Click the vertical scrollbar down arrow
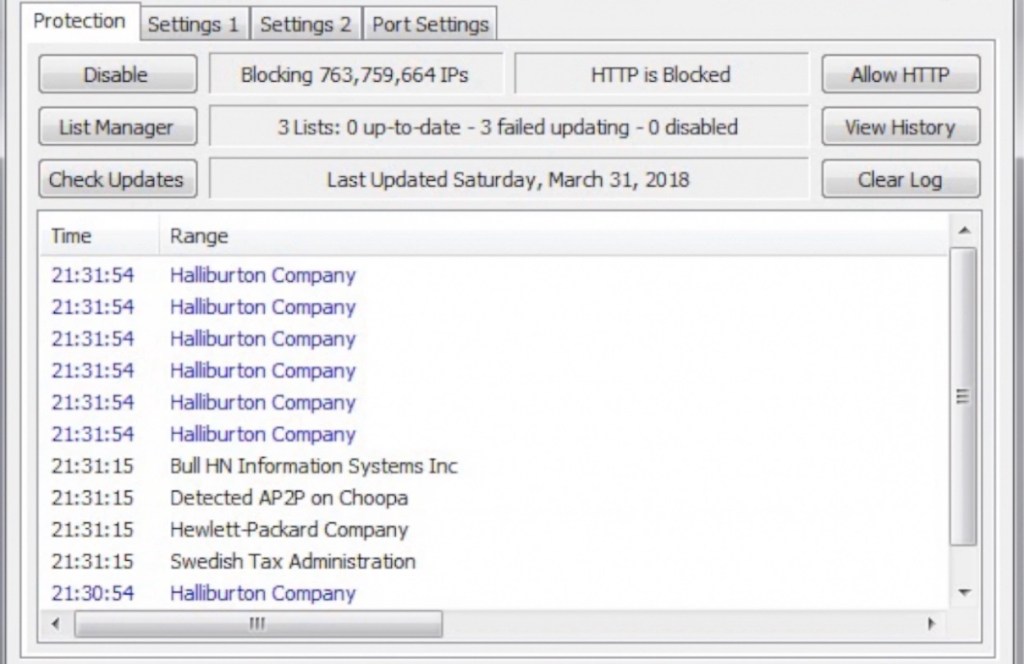This screenshot has height=664, width=1024. (x=963, y=592)
